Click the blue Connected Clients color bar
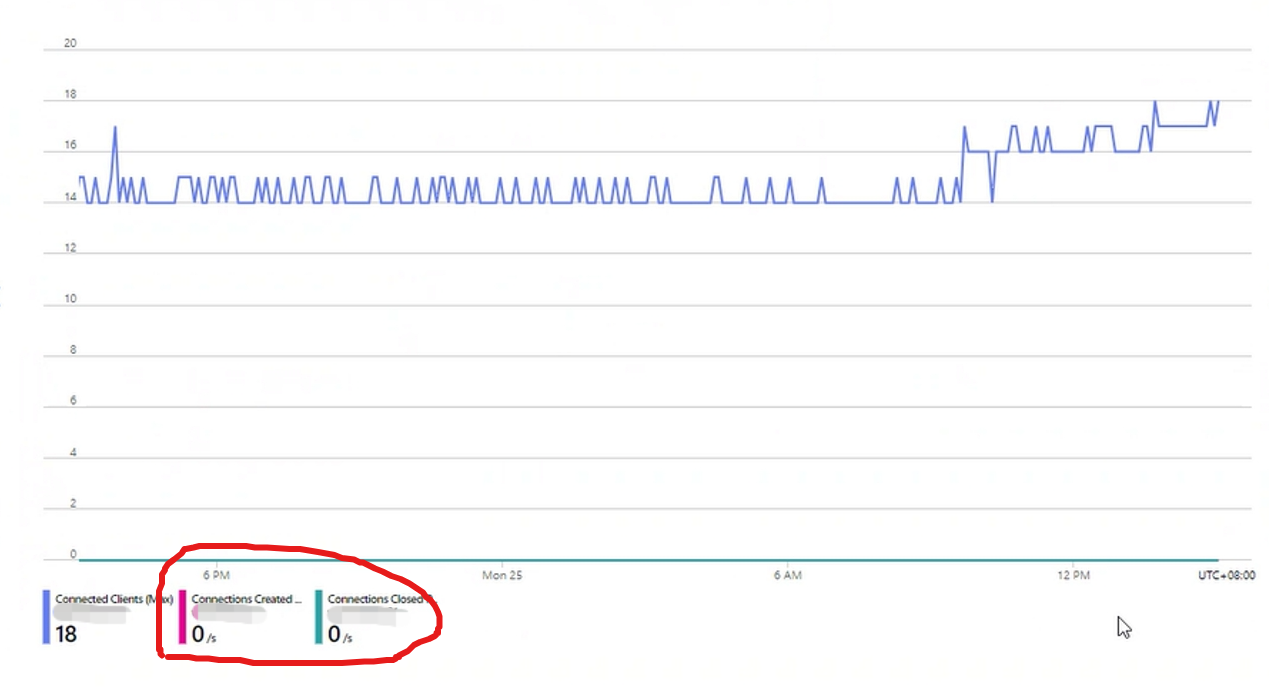The height and width of the screenshot is (687, 1269). pos(46,617)
